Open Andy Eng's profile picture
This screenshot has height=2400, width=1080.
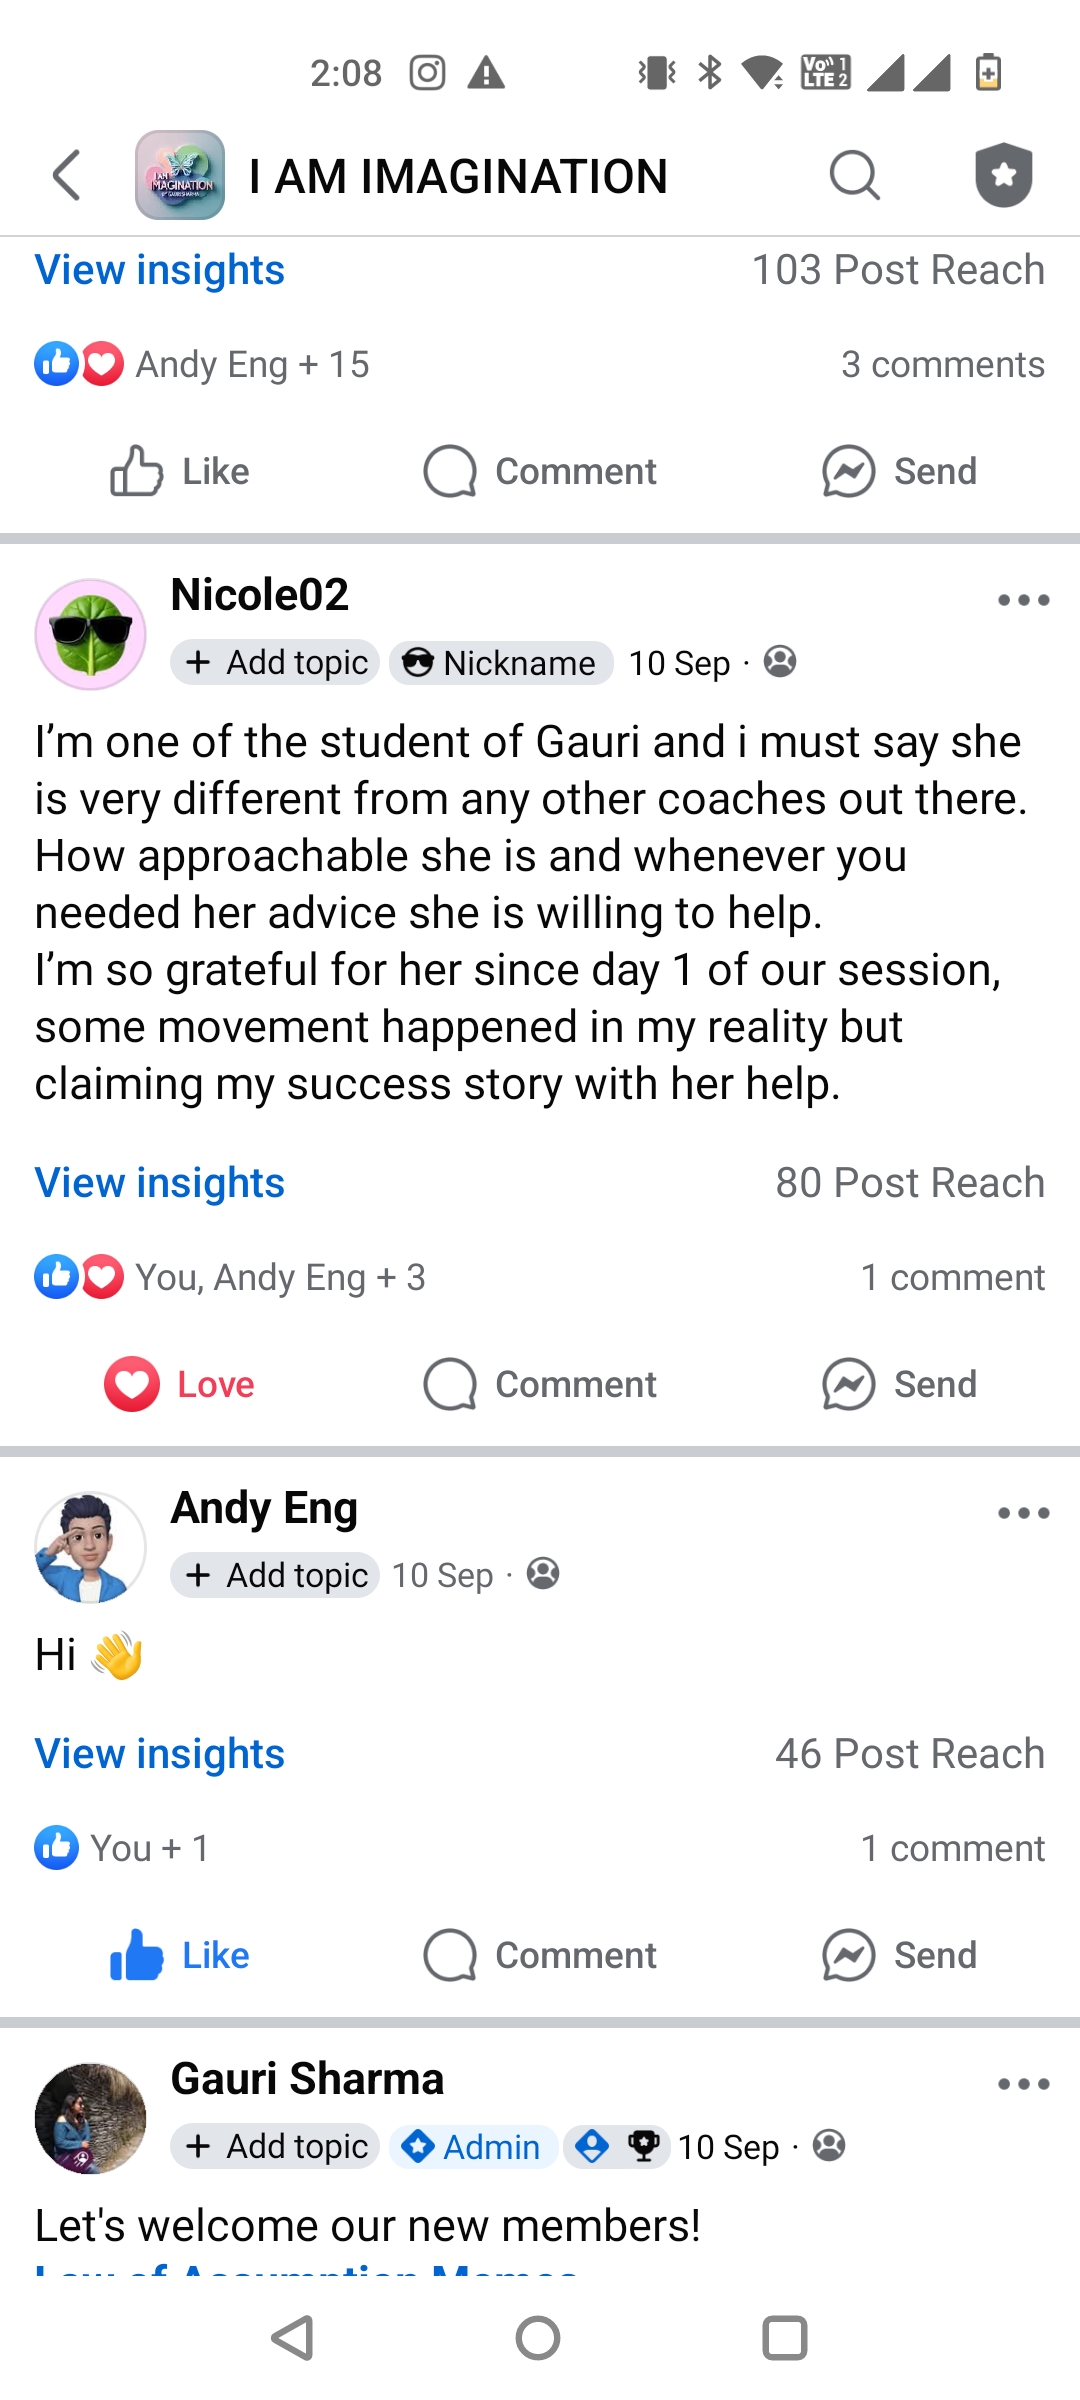click(90, 1547)
